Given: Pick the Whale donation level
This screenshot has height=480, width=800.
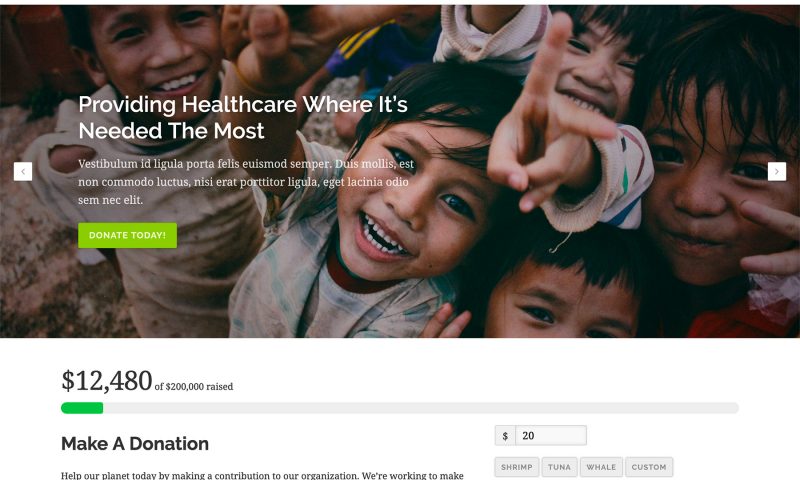Looking at the screenshot, I should 601,467.
